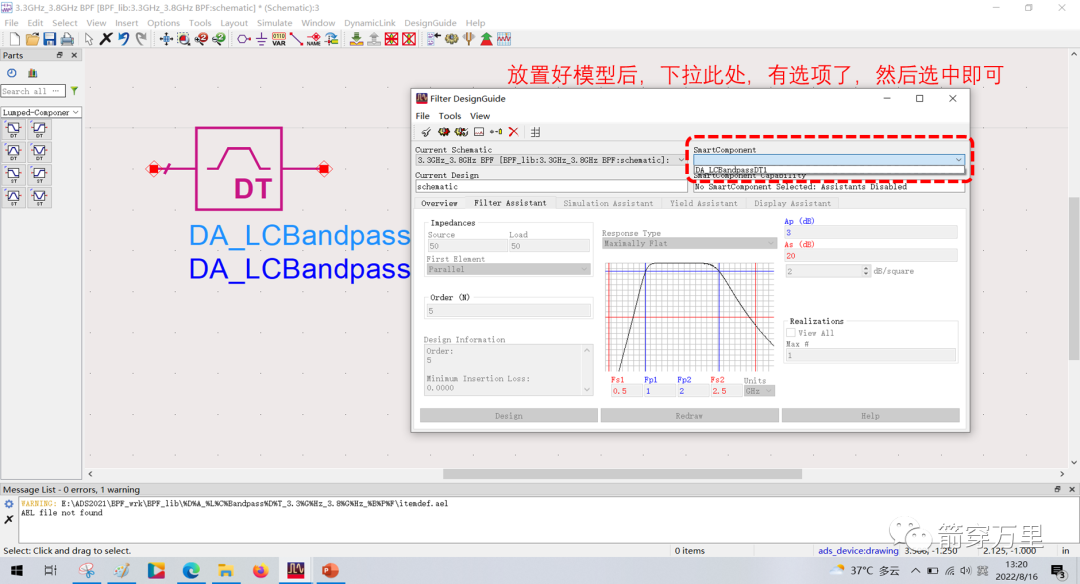Pick the bandpass DT filter in Parts palette
Viewport: 1080px width, 584px height.
pyautogui.click(x=14, y=152)
